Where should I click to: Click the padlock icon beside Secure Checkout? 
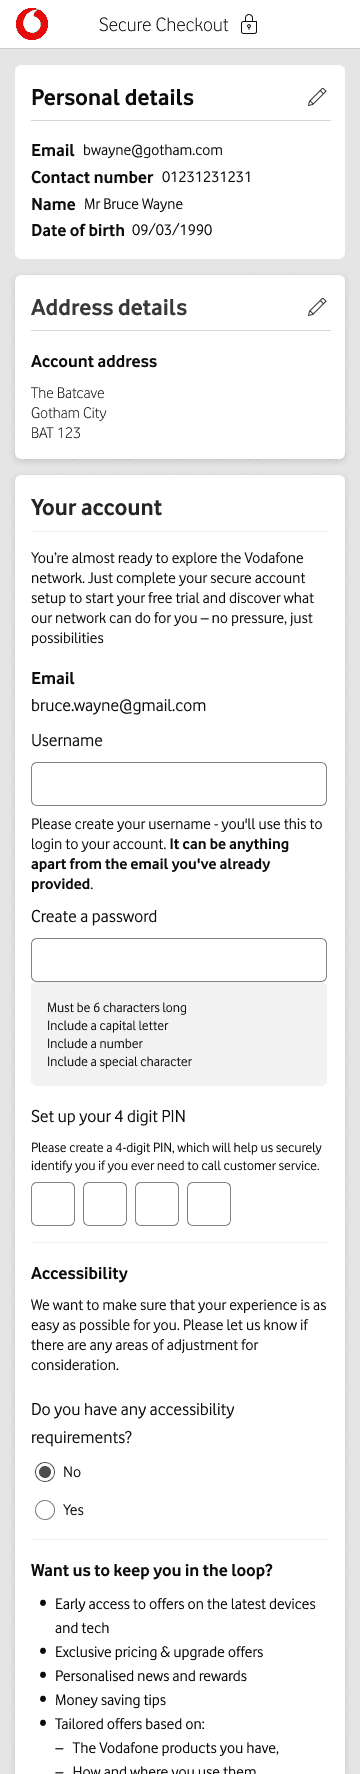[x=250, y=24]
